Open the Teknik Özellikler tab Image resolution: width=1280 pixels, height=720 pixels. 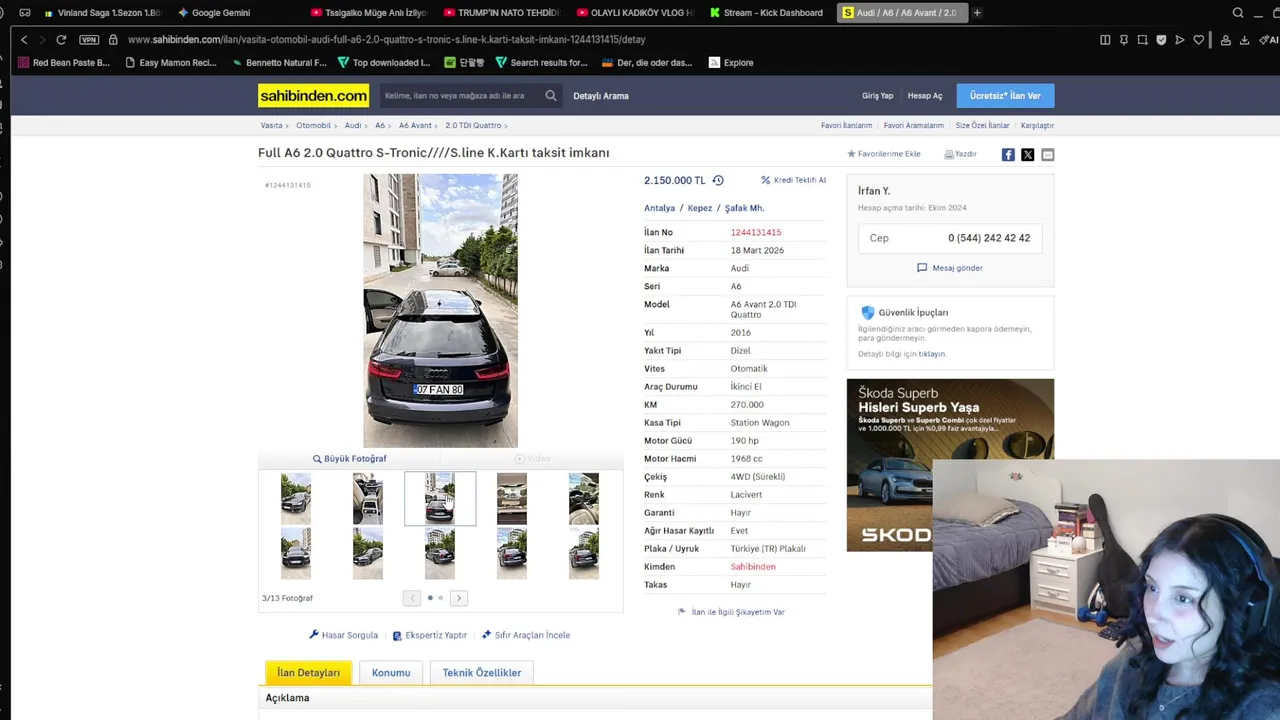pyautogui.click(x=482, y=673)
